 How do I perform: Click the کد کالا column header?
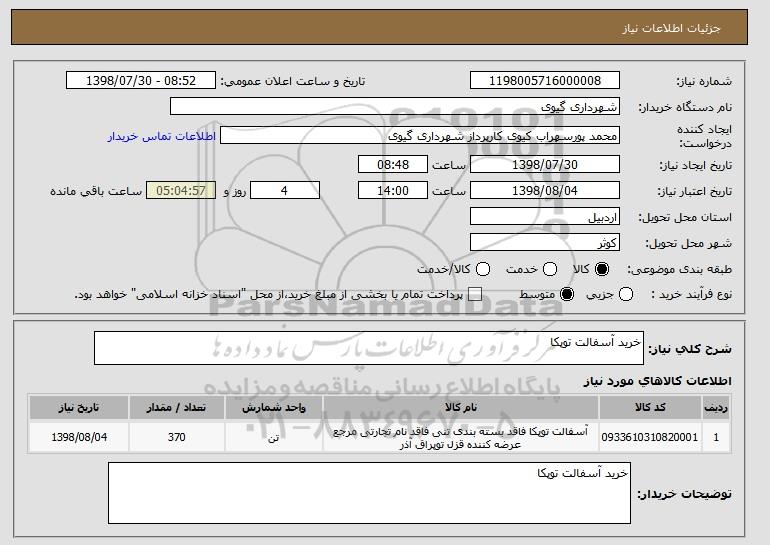(x=650, y=408)
